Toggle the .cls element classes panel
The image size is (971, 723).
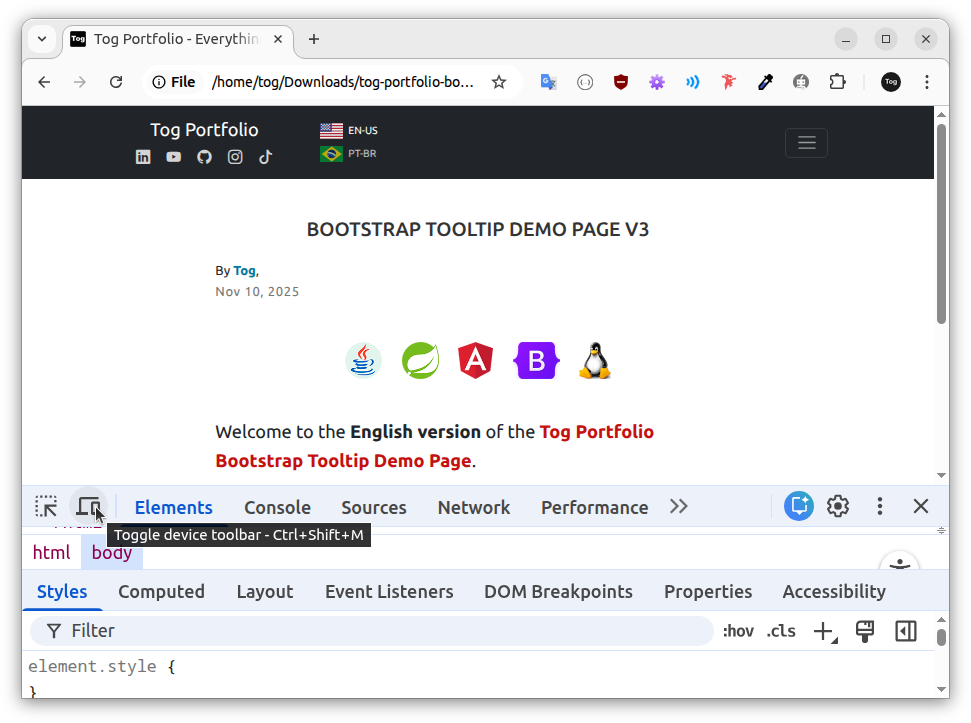click(x=781, y=631)
